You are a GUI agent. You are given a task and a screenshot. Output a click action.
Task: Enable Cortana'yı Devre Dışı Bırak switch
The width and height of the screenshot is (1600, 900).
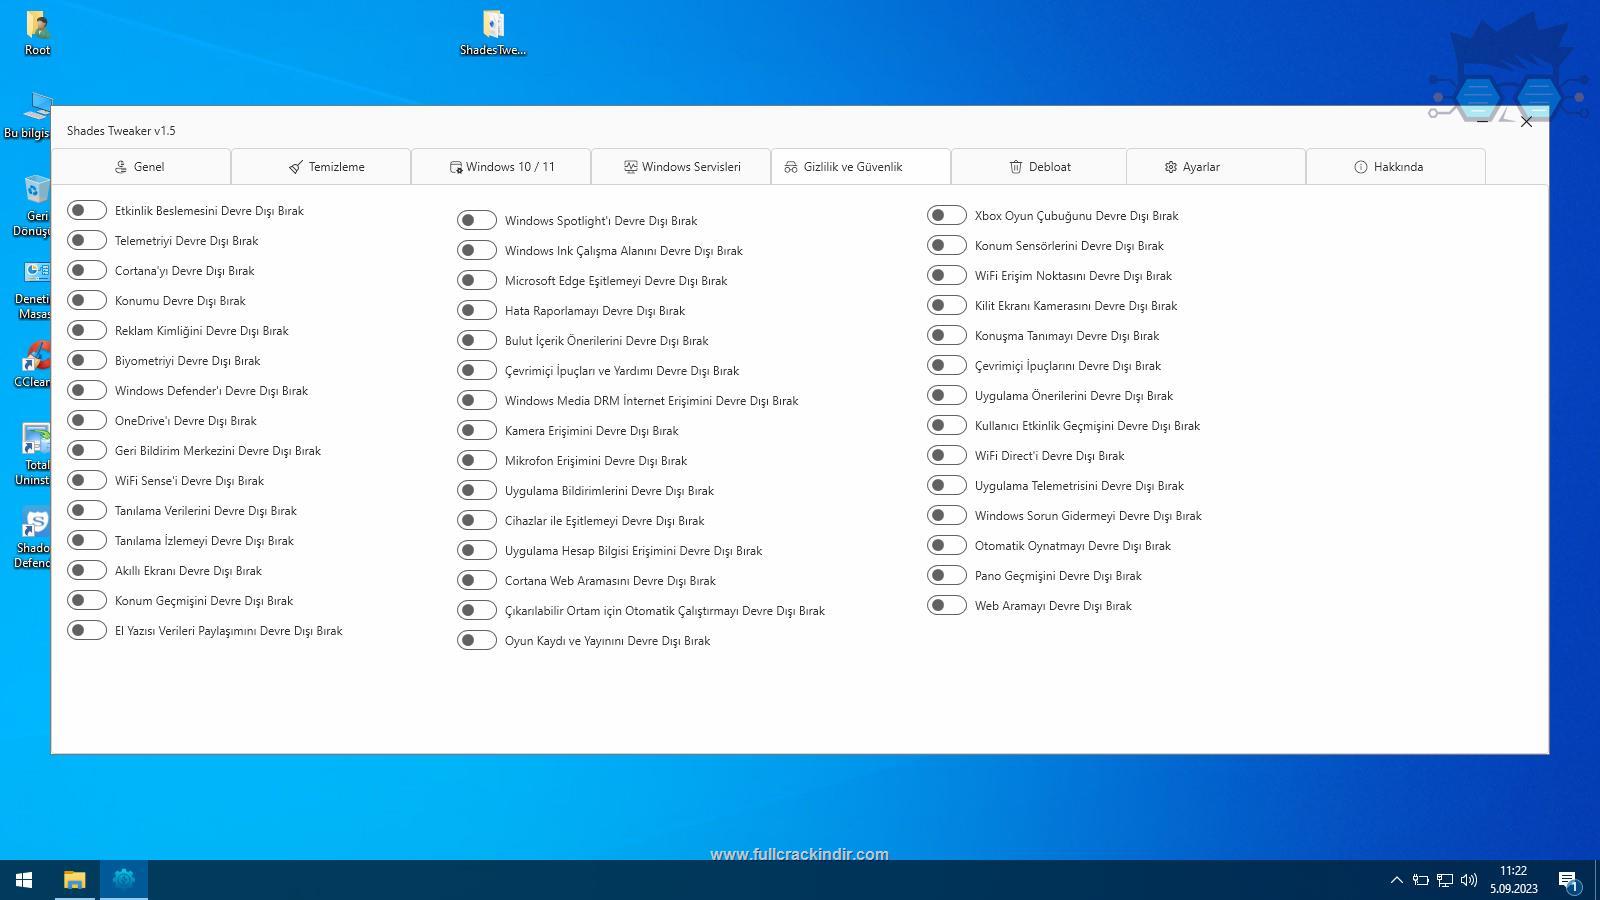(87, 270)
